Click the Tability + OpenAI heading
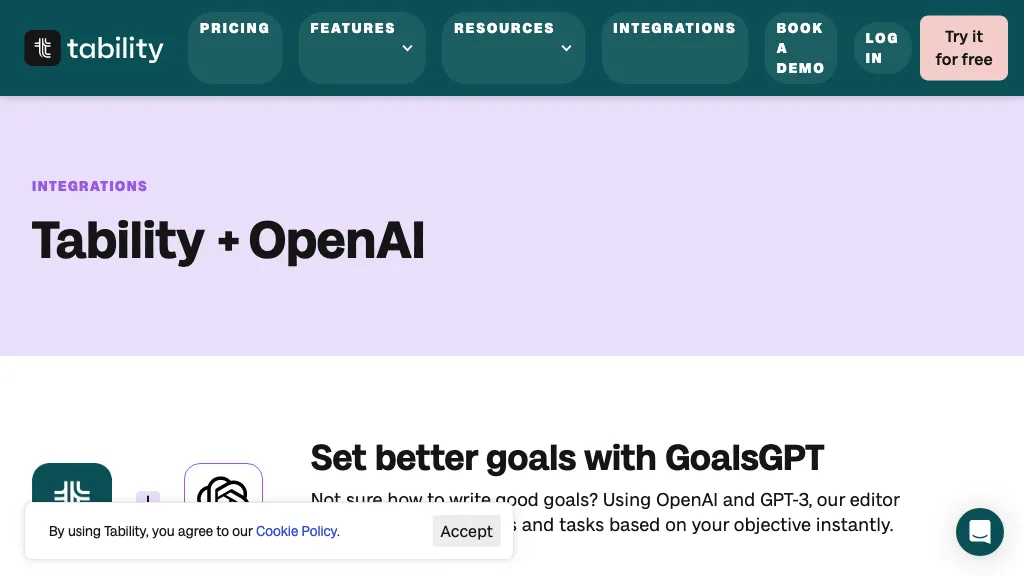Screen dimensions: 1024x576 [x=228, y=241]
